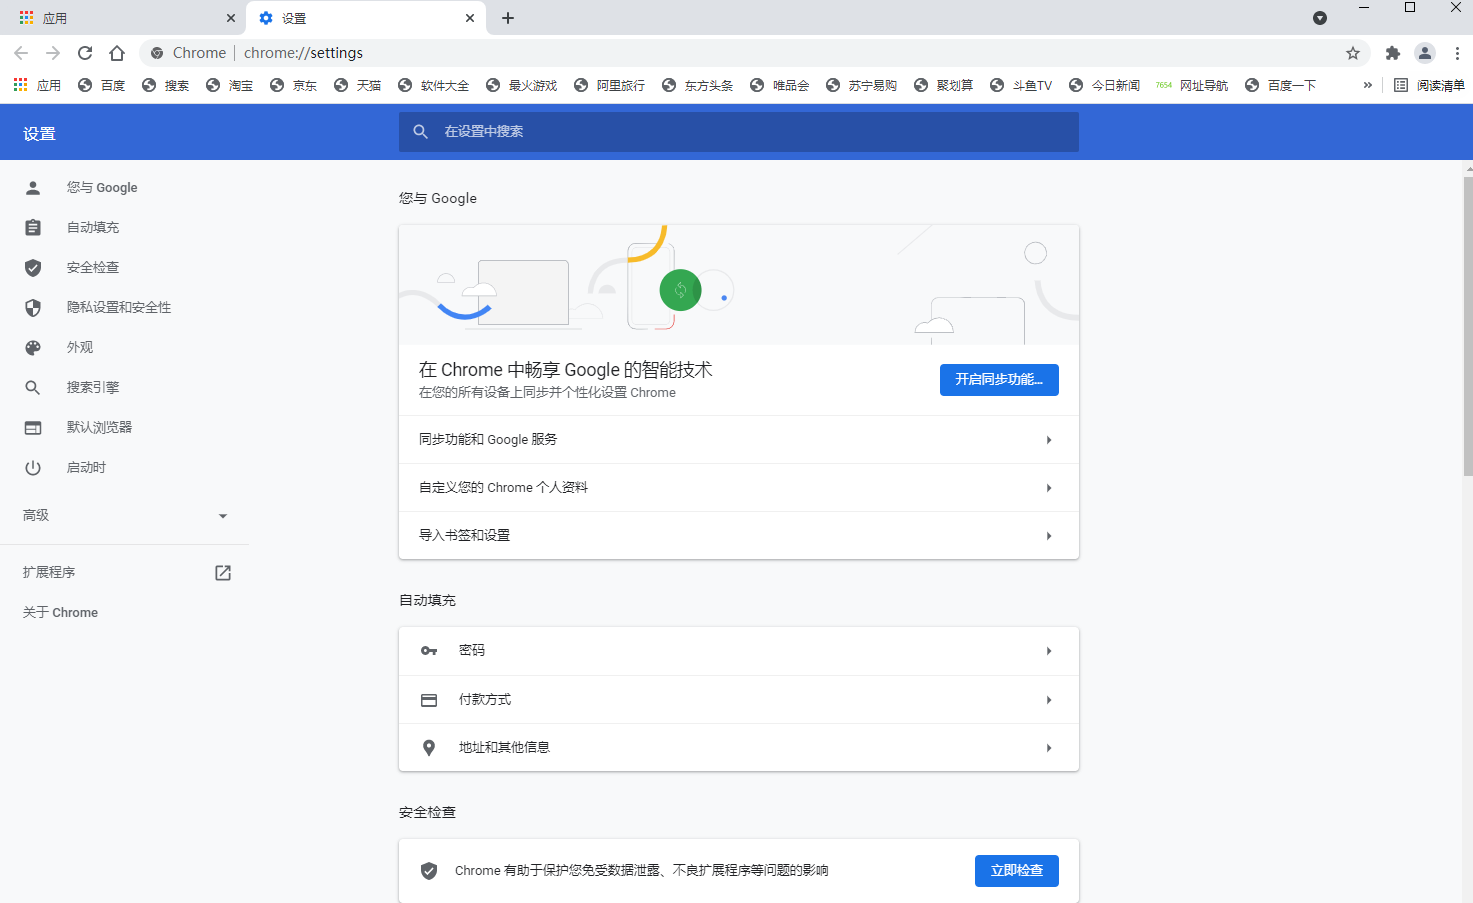The height and width of the screenshot is (903, 1473).
Task: Click the 开启同步功能 button
Action: tap(998, 379)
